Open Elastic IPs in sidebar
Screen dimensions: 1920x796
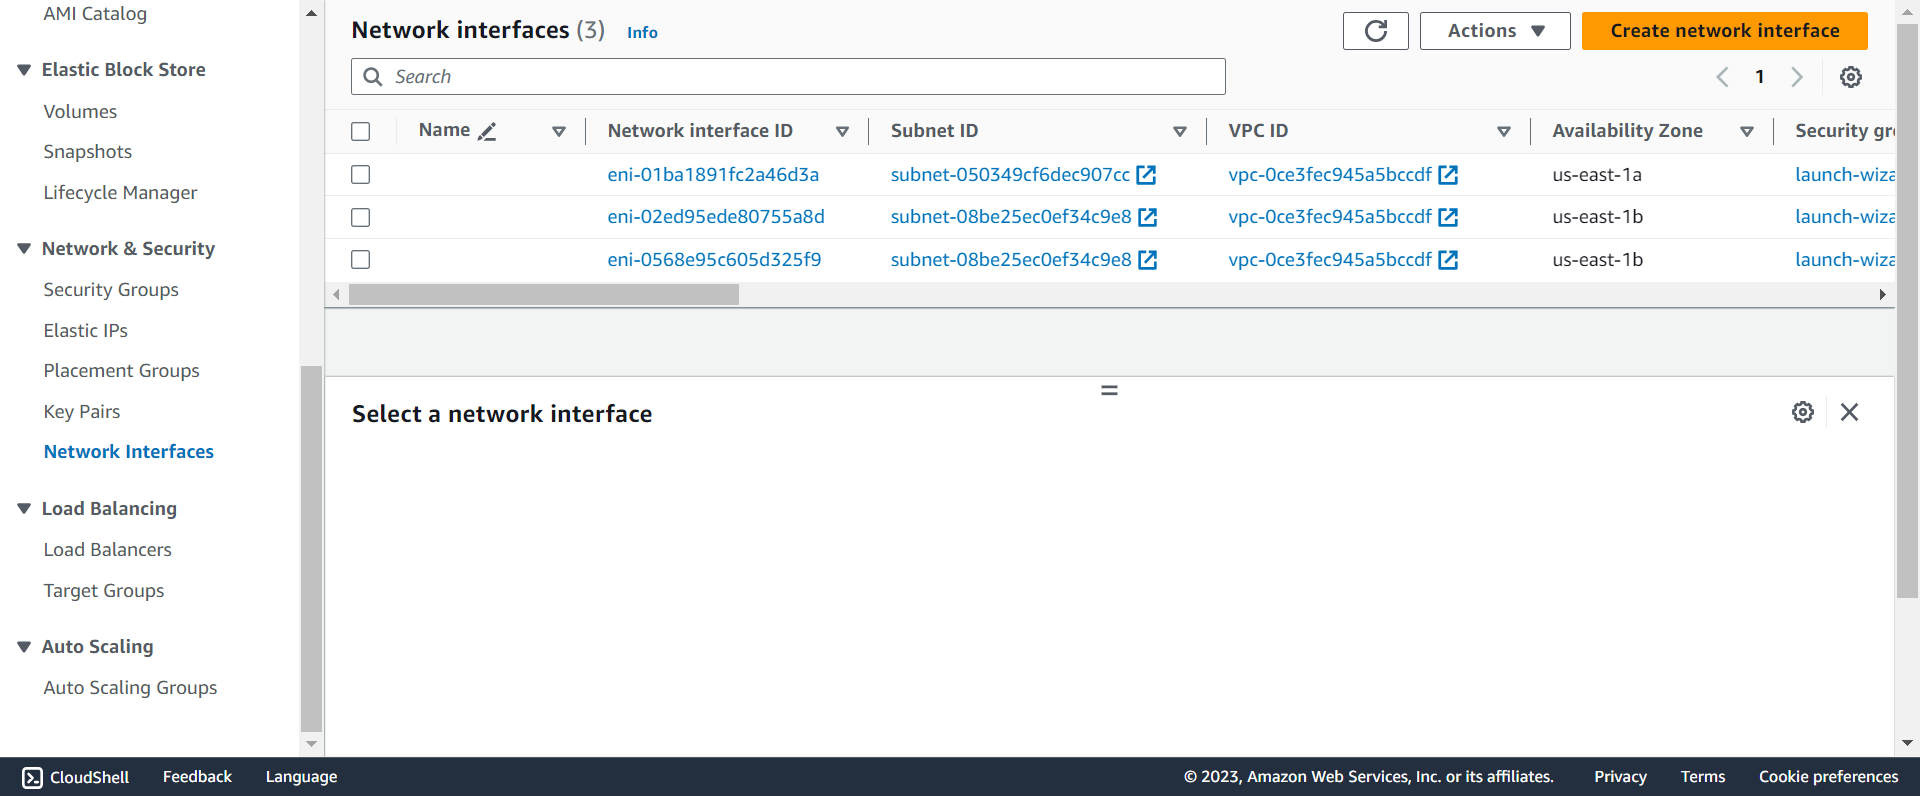click(86, 331)
